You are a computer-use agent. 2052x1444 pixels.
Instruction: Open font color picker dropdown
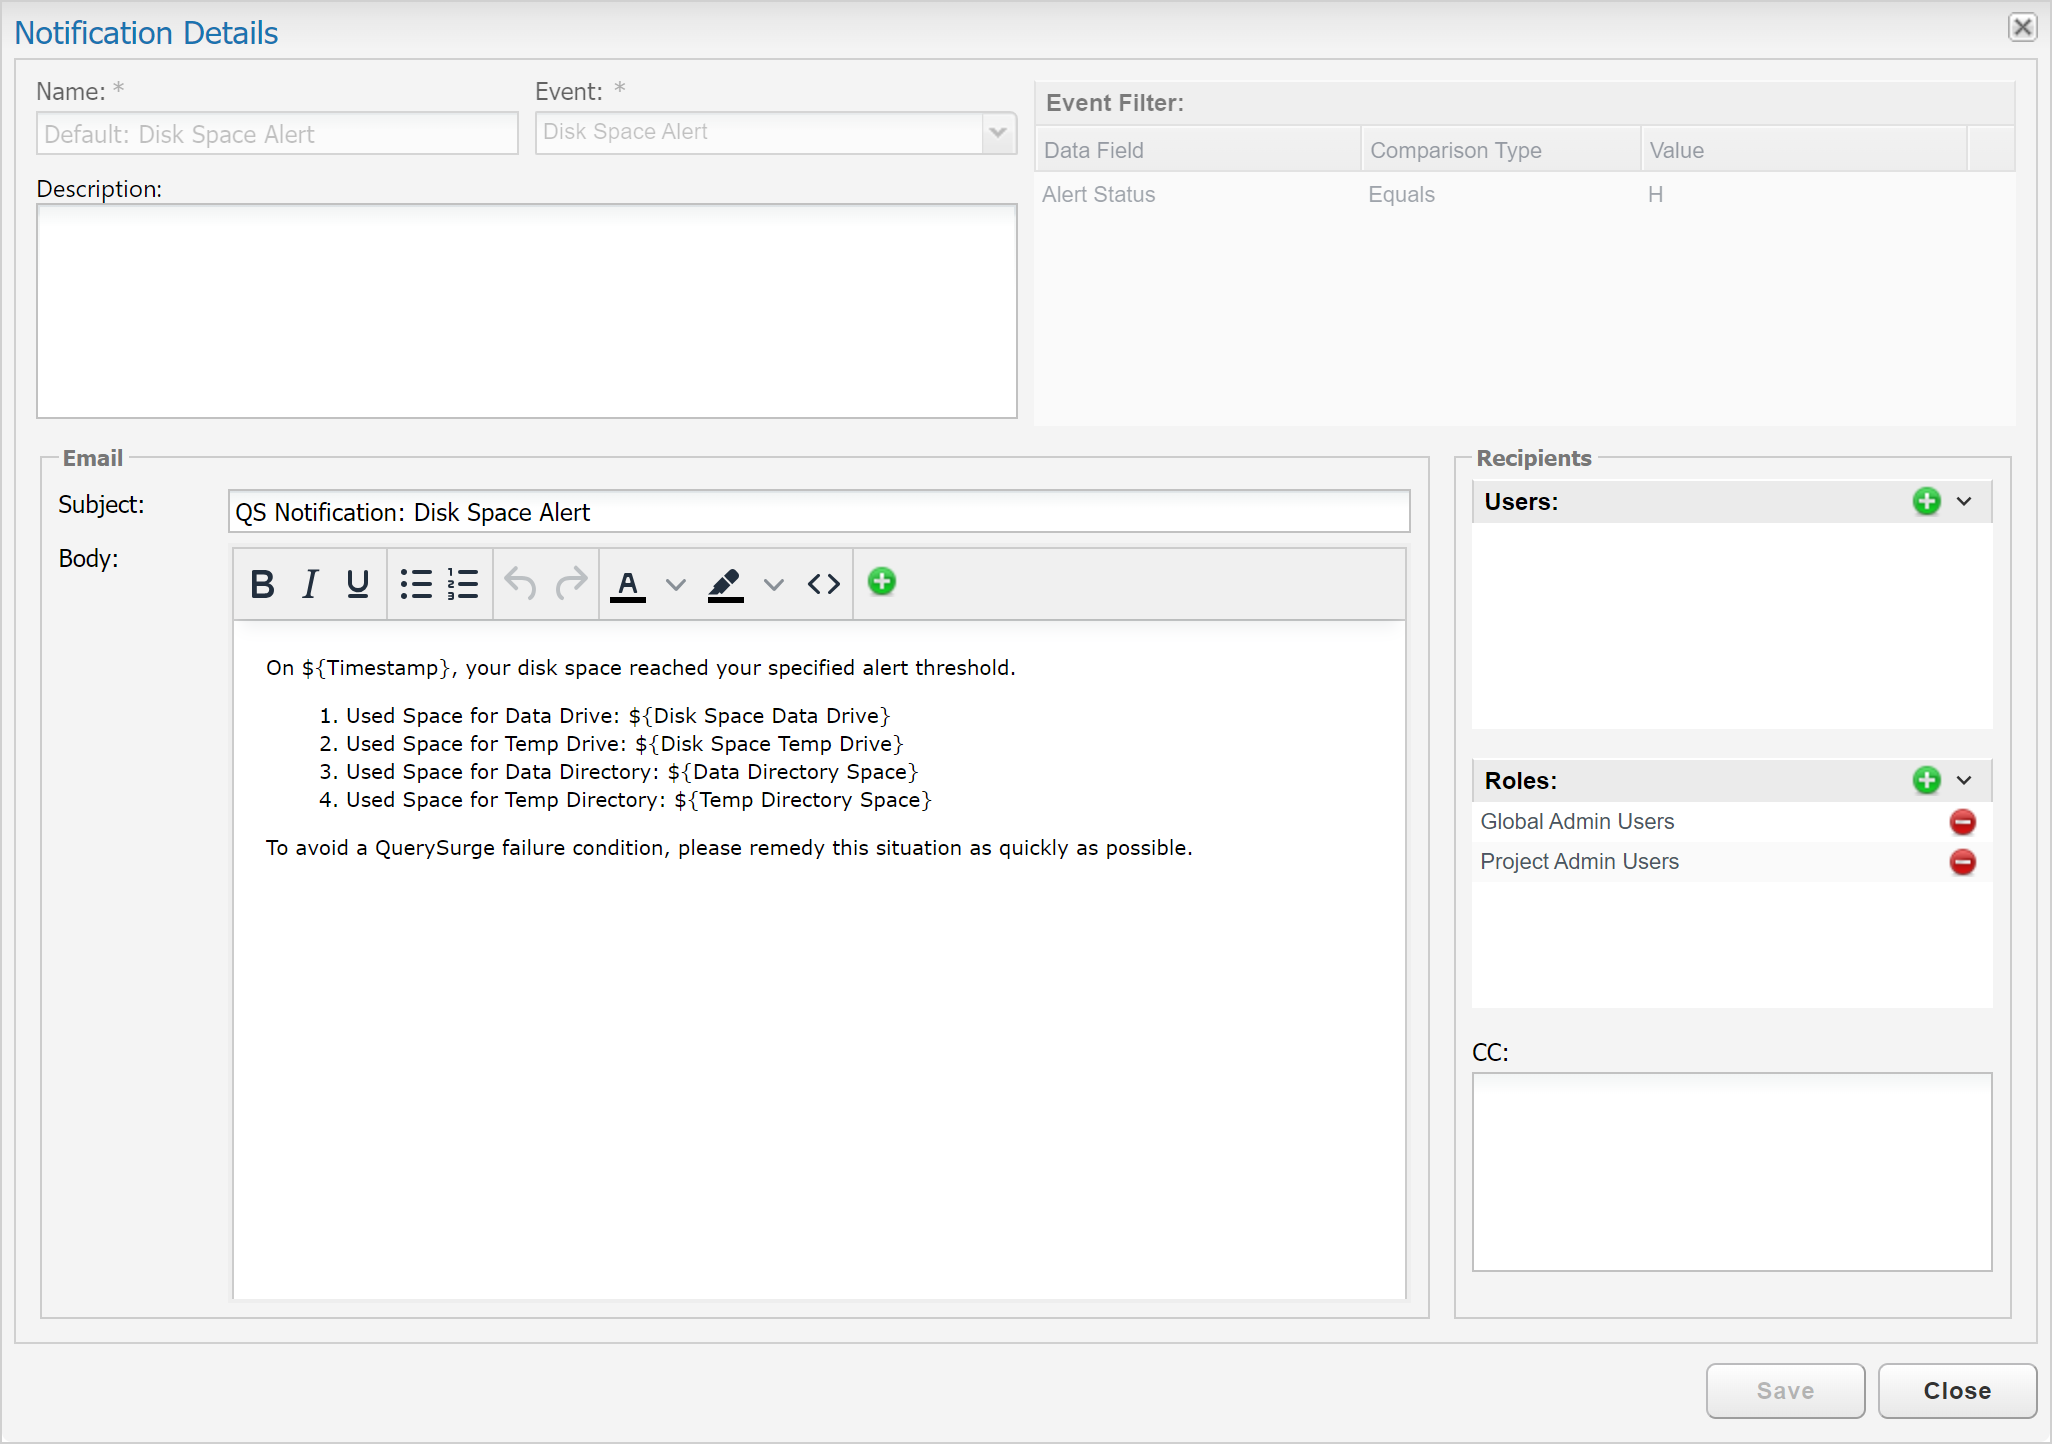(x=676, y=585)
